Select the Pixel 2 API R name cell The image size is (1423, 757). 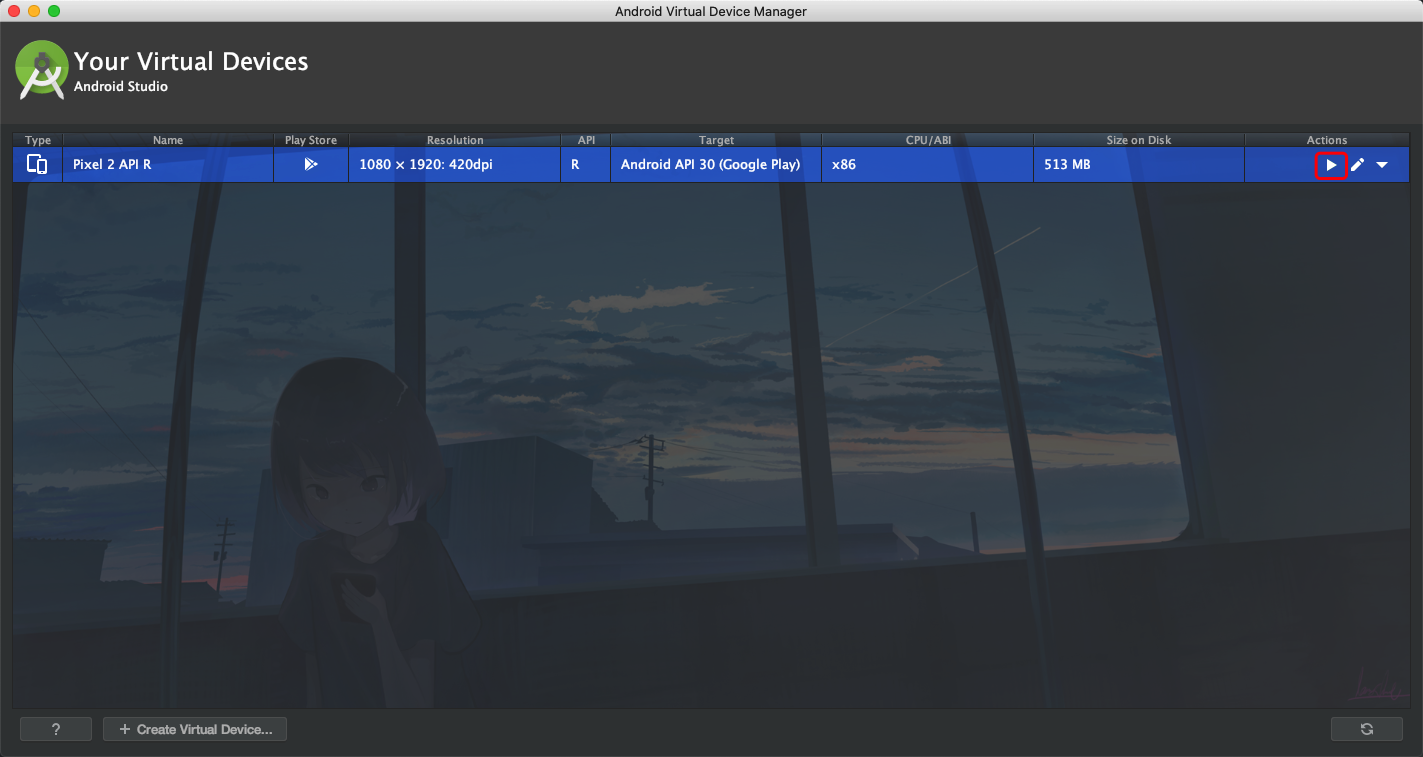[x=168, y=164]
